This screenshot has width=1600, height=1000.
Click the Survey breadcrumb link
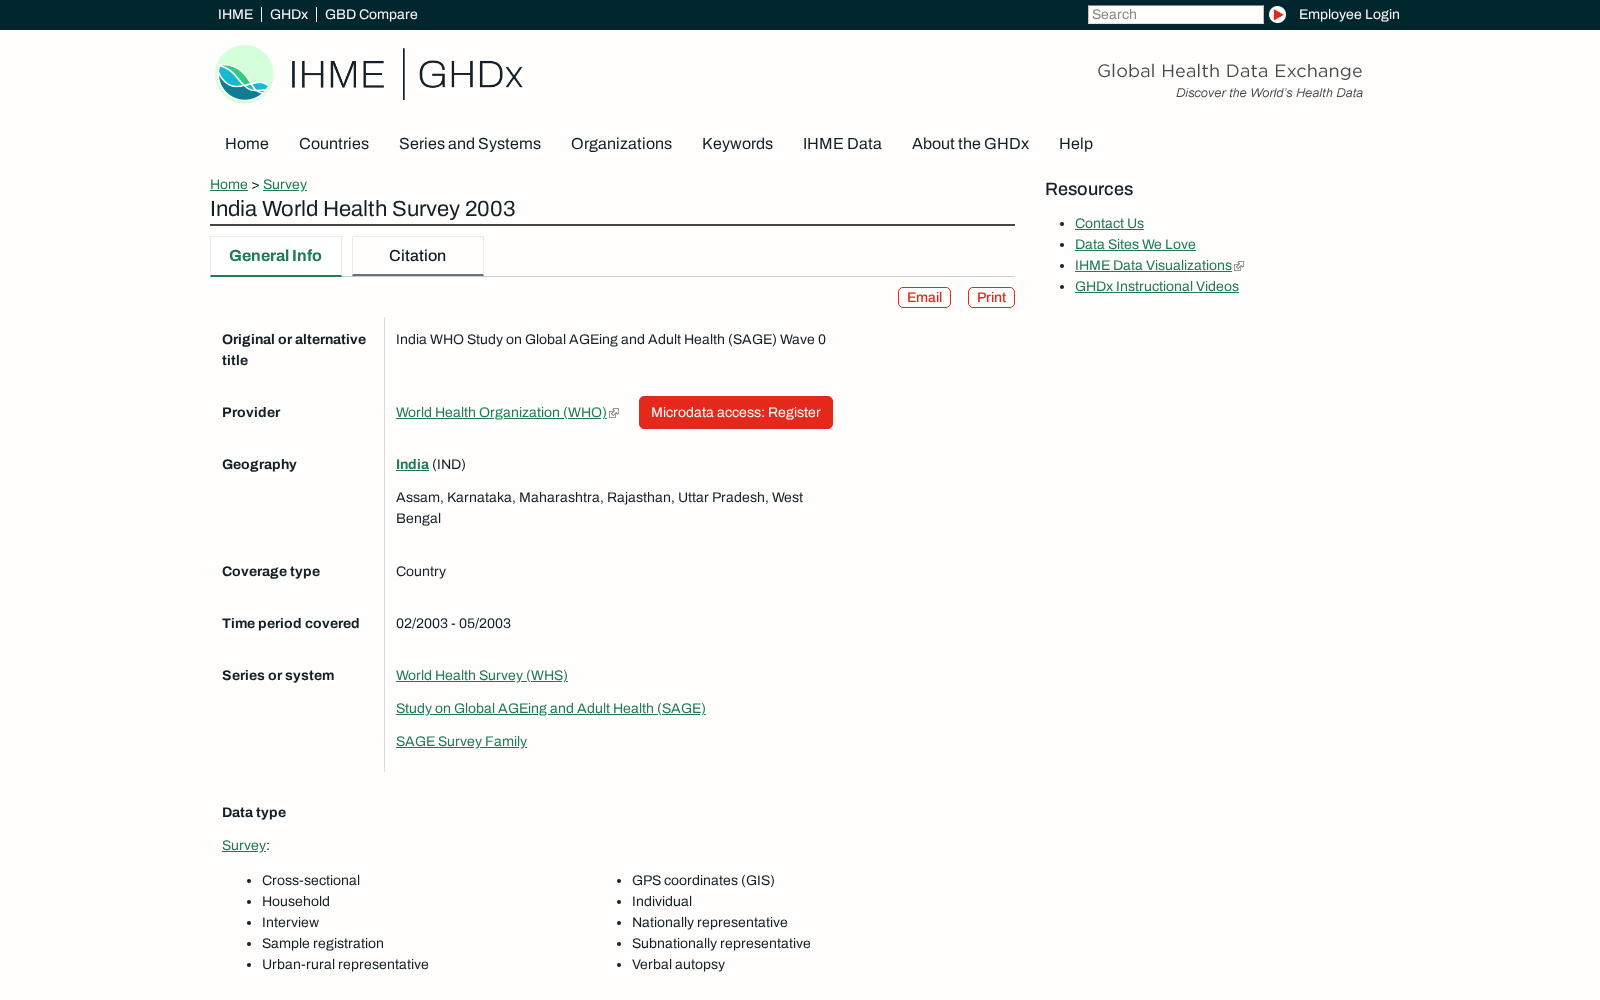[285, 184]
